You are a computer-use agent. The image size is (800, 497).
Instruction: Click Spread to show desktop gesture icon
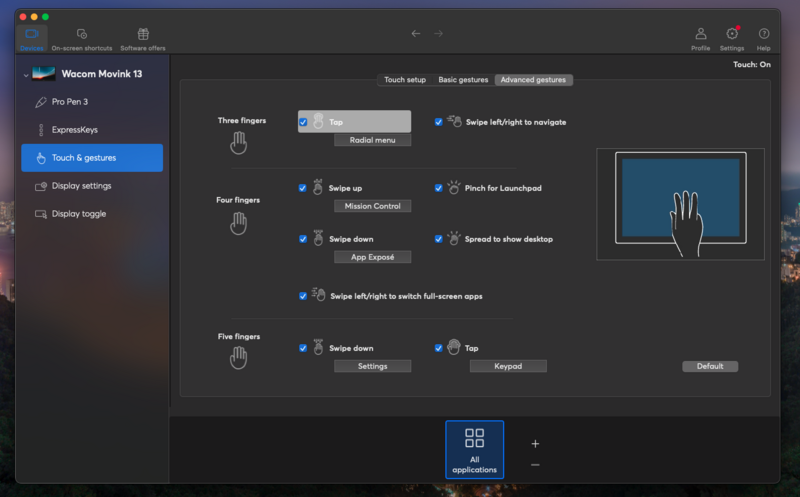click(x=454, y=238)
